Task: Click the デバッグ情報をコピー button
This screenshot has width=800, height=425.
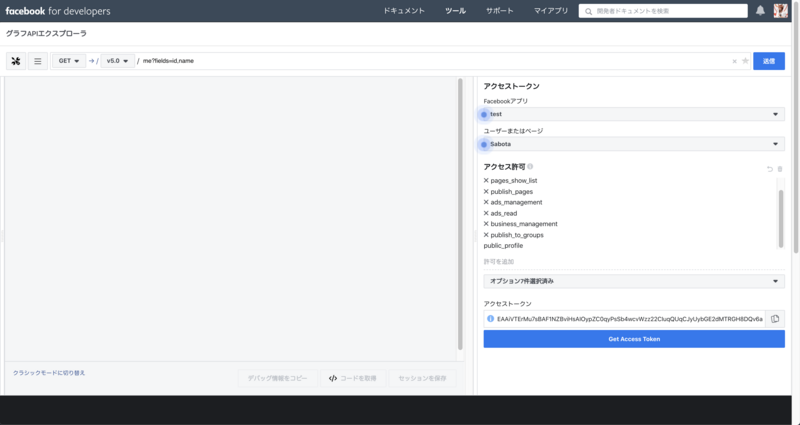Action: pos(278,379)
